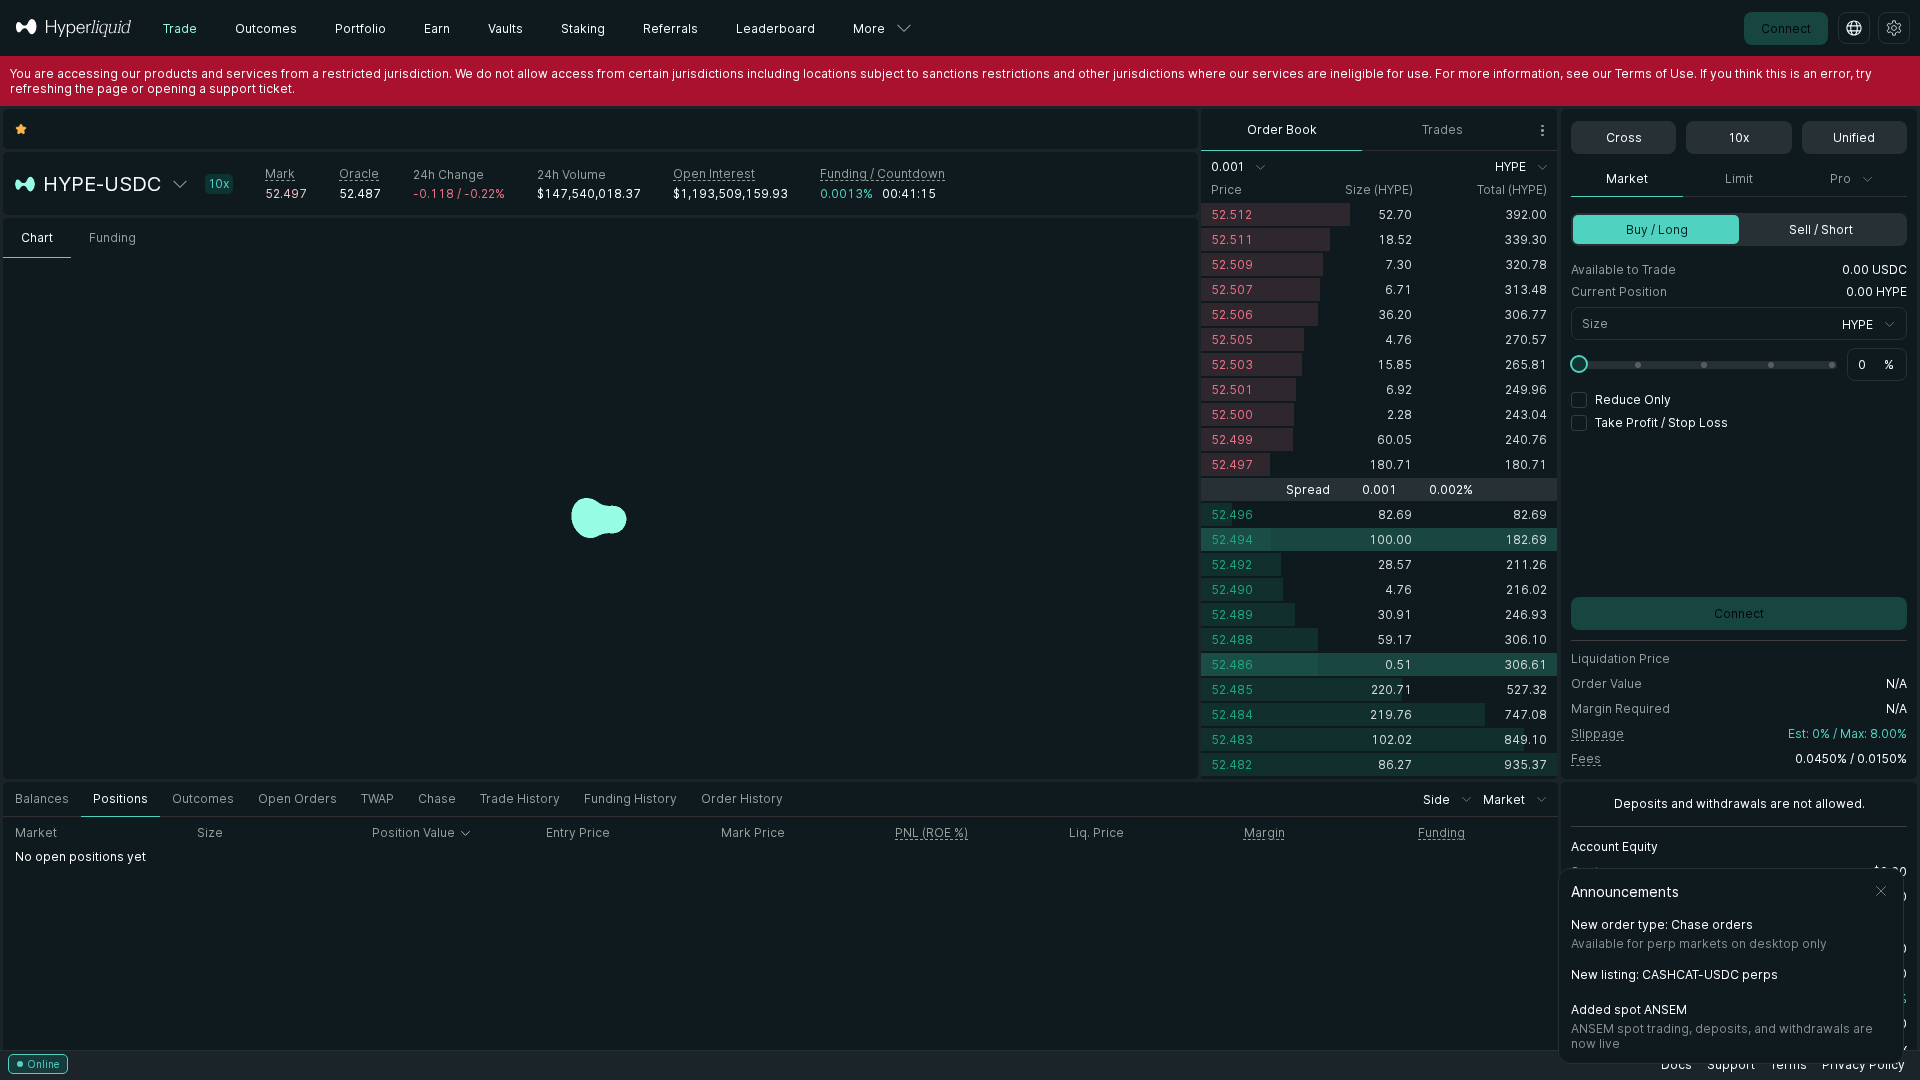Click the Connect button in order panel
Viewport: 1920px width, 1080px height.
[x=1738, y=614]
